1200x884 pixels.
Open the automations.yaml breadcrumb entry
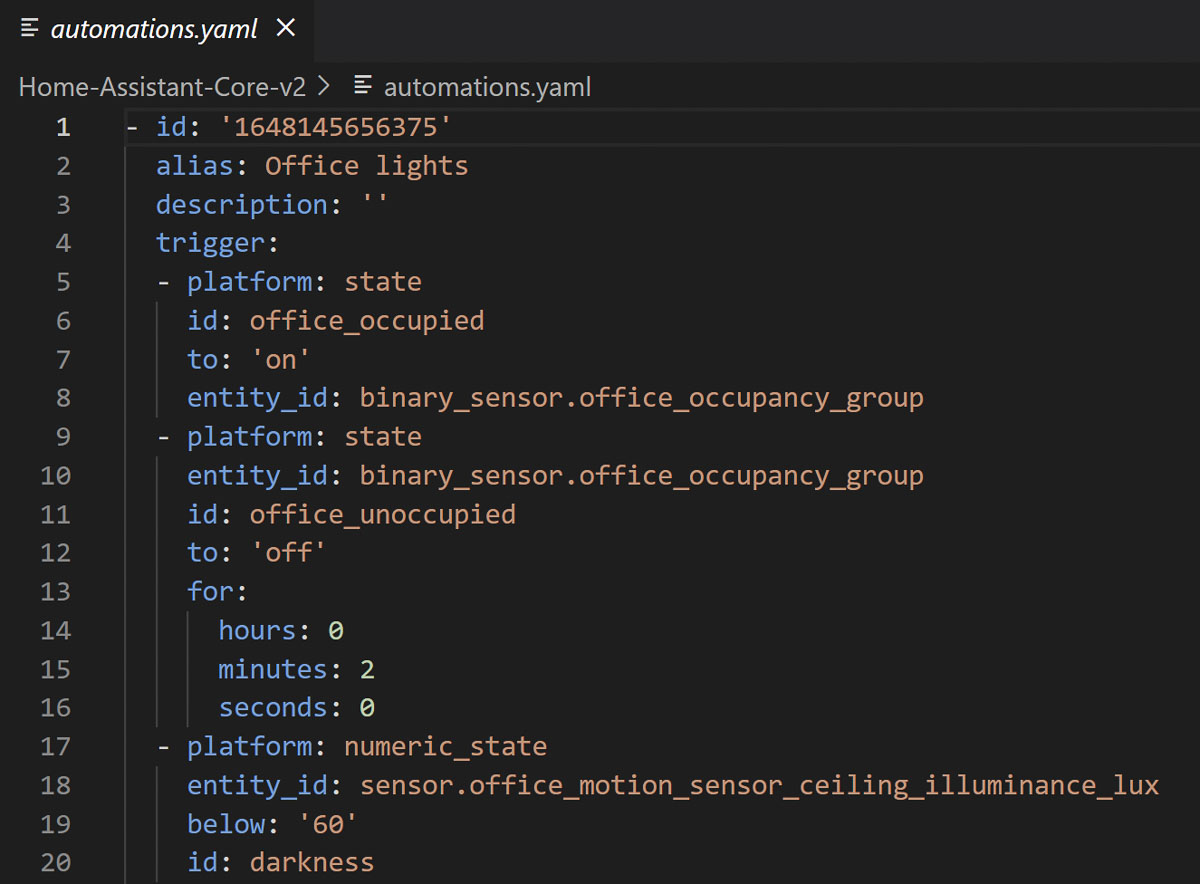coord(487,86)
